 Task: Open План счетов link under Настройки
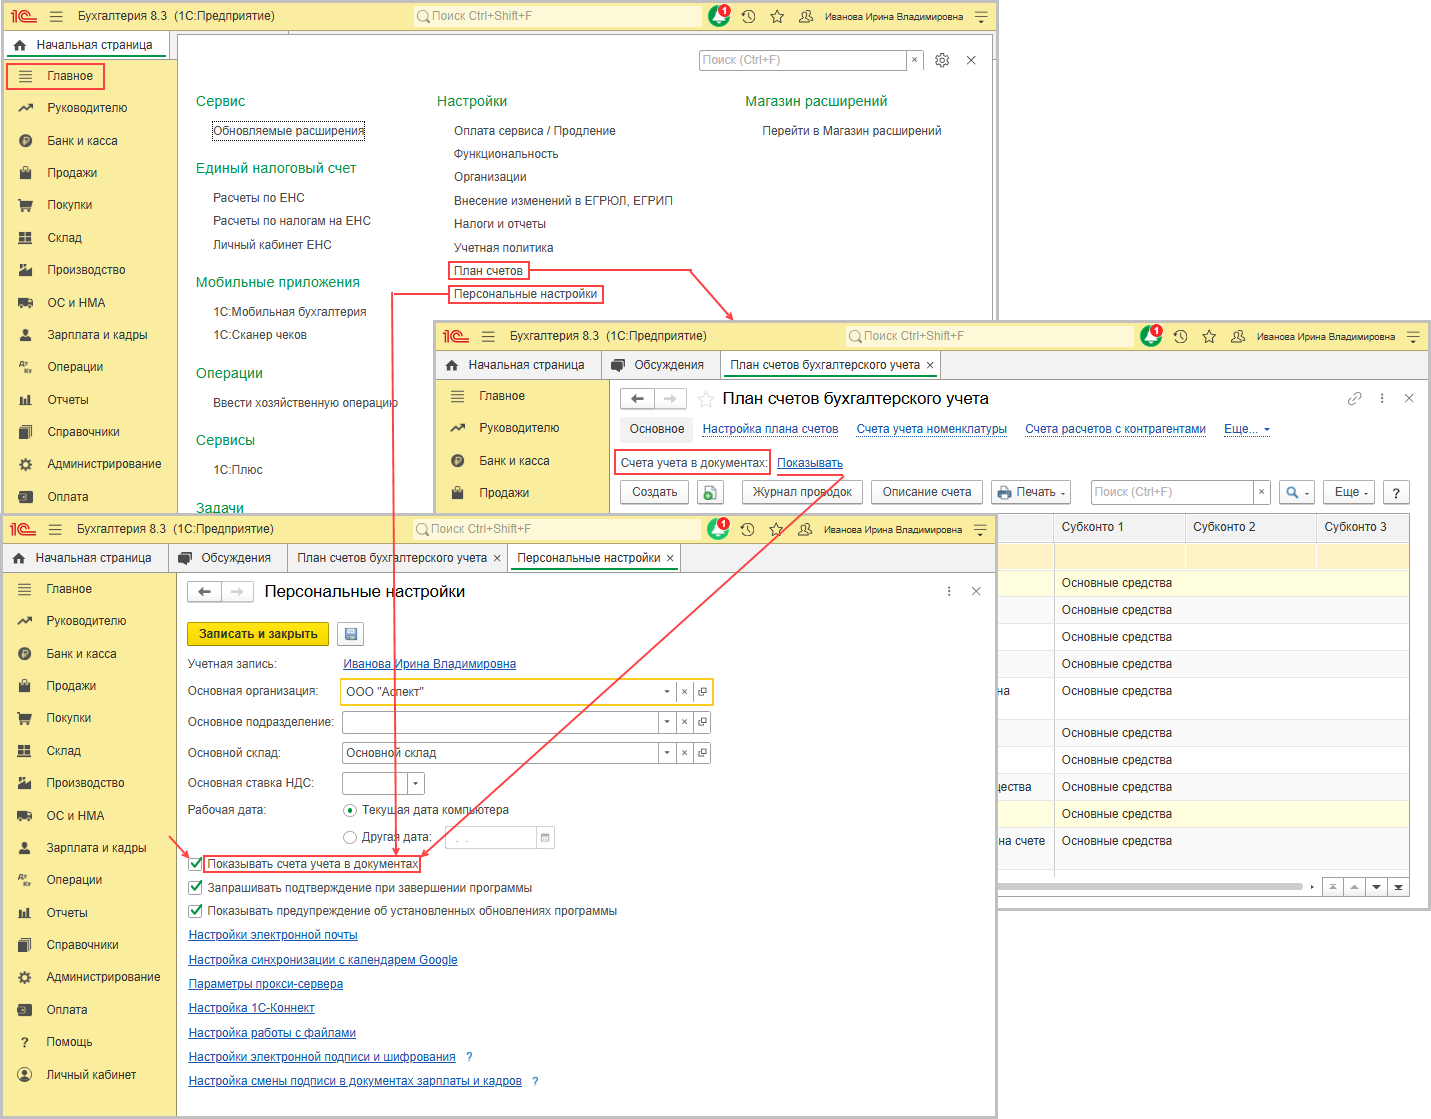[x=488, y=271]
